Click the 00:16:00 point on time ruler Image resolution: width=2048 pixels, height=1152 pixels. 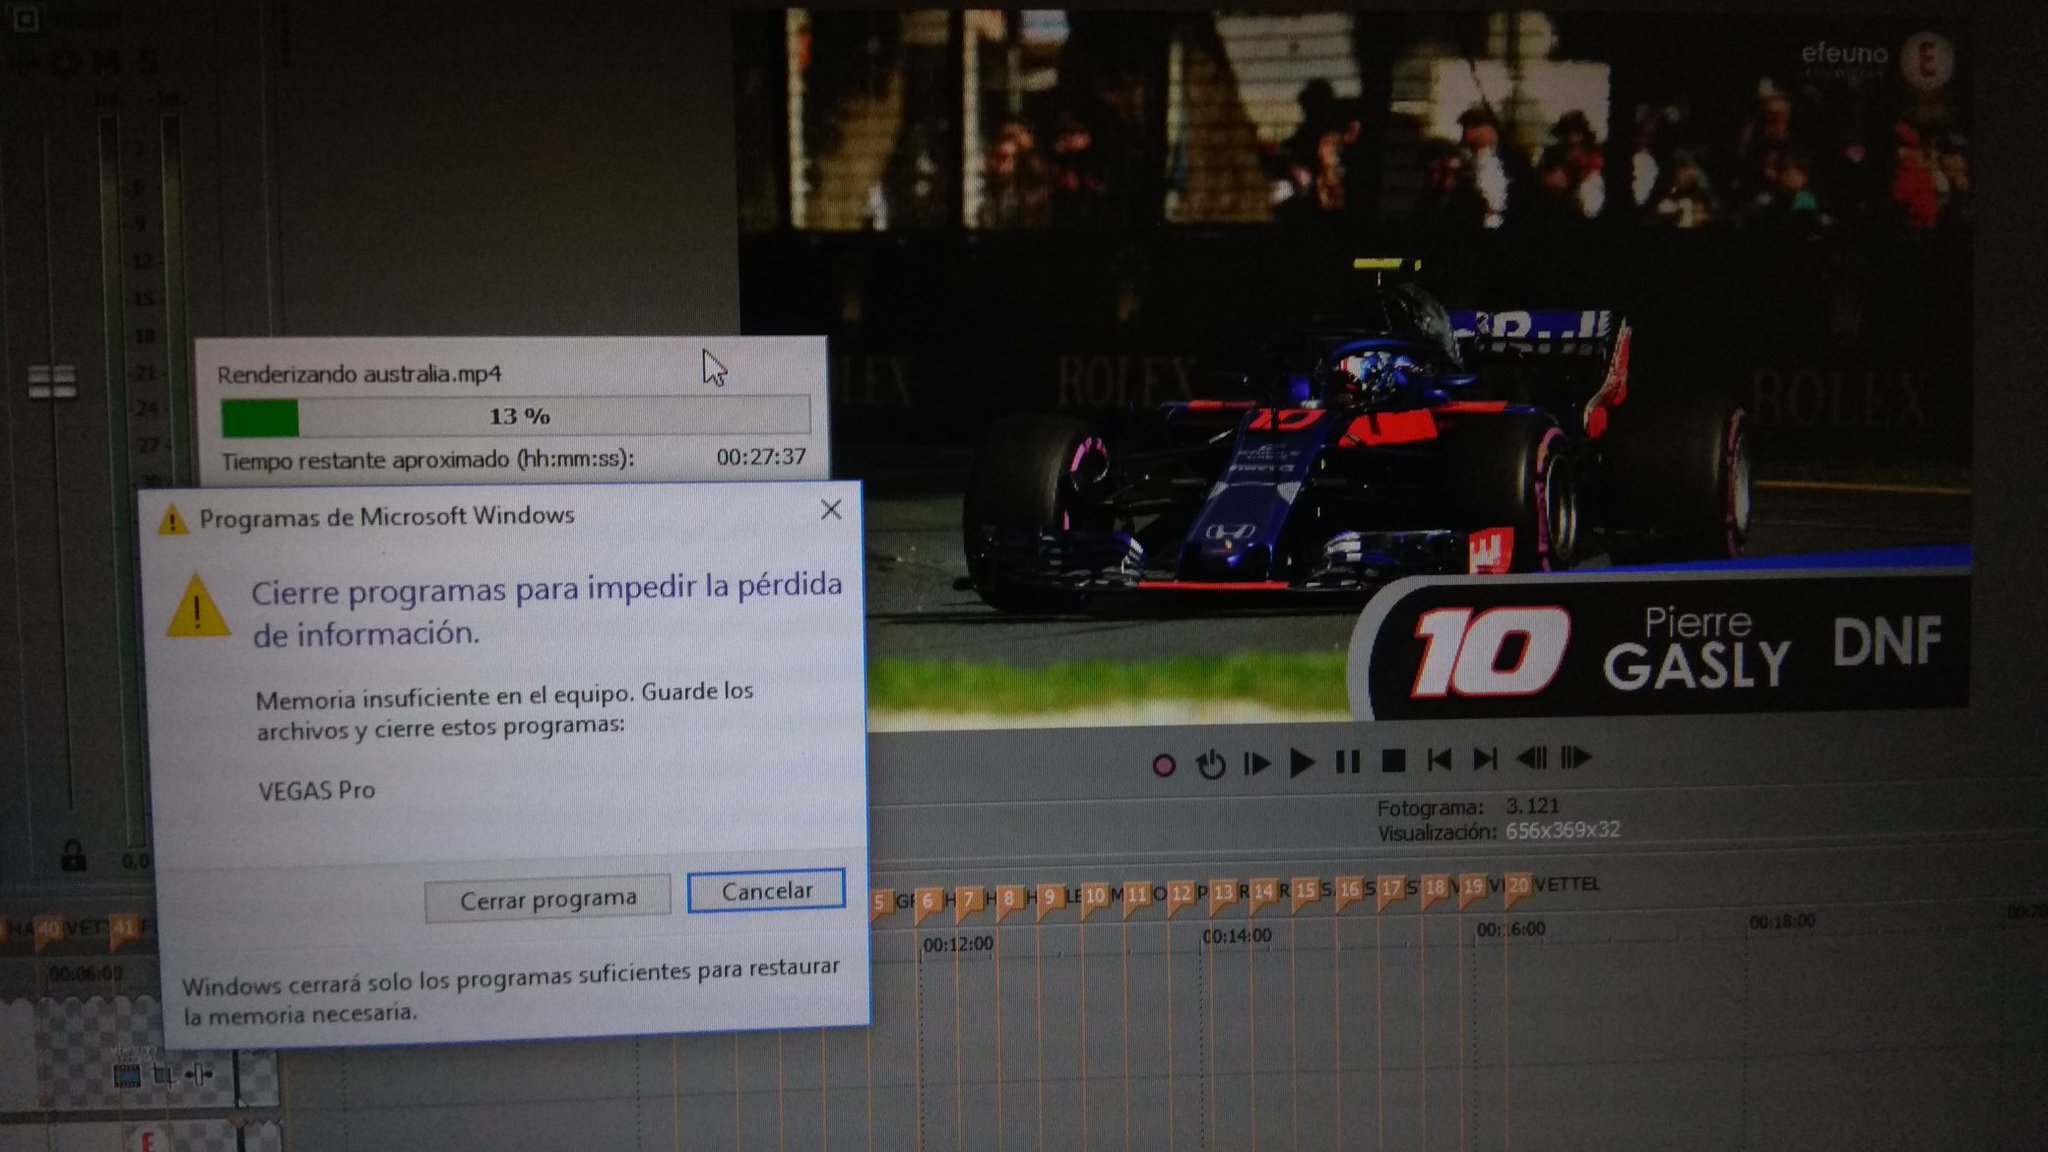tap(1511, 929)
